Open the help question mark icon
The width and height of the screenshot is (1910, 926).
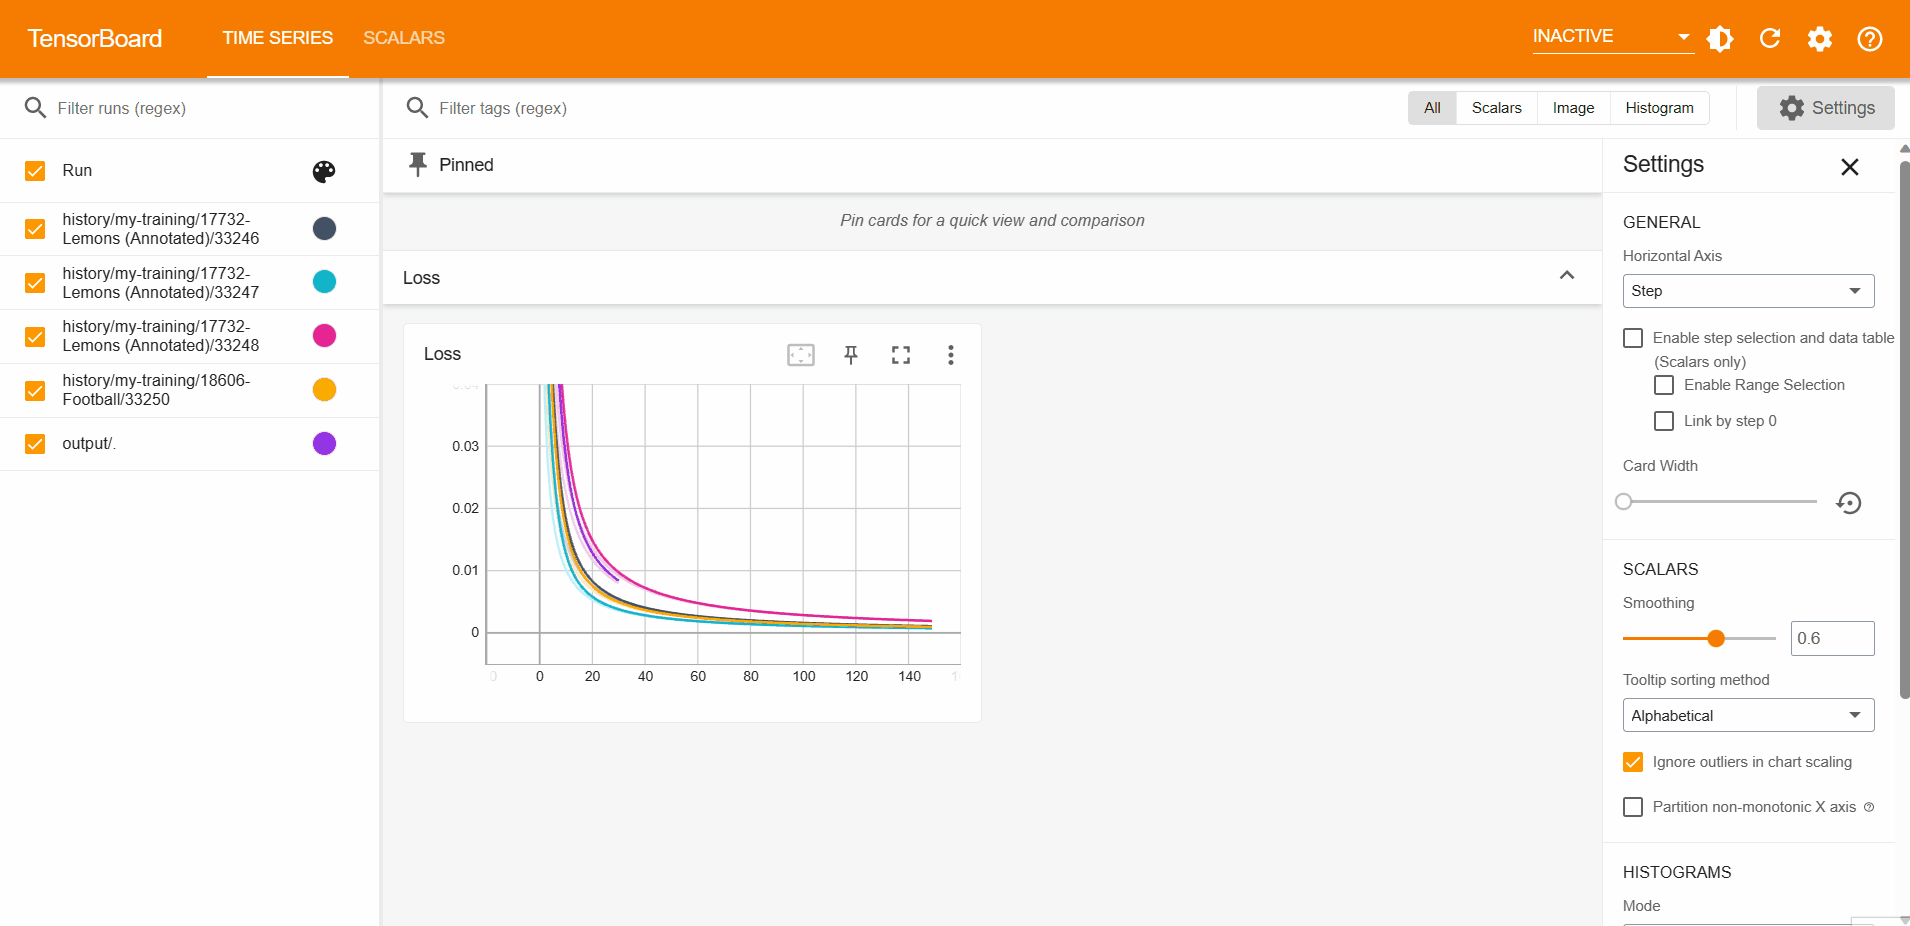tap(1870, 39)
